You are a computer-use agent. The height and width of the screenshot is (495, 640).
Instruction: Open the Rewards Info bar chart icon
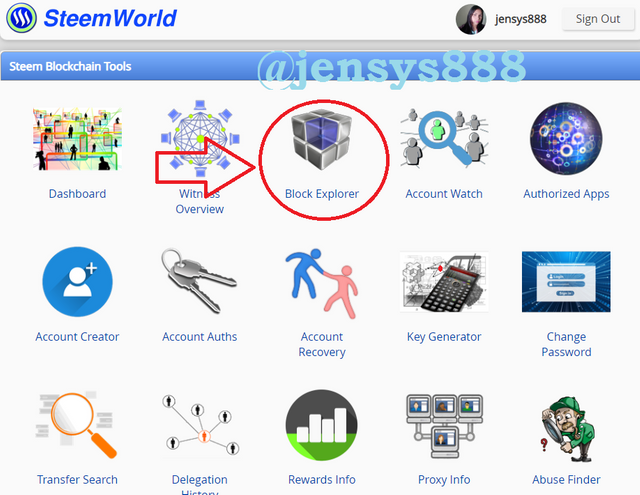coord(322,425)
